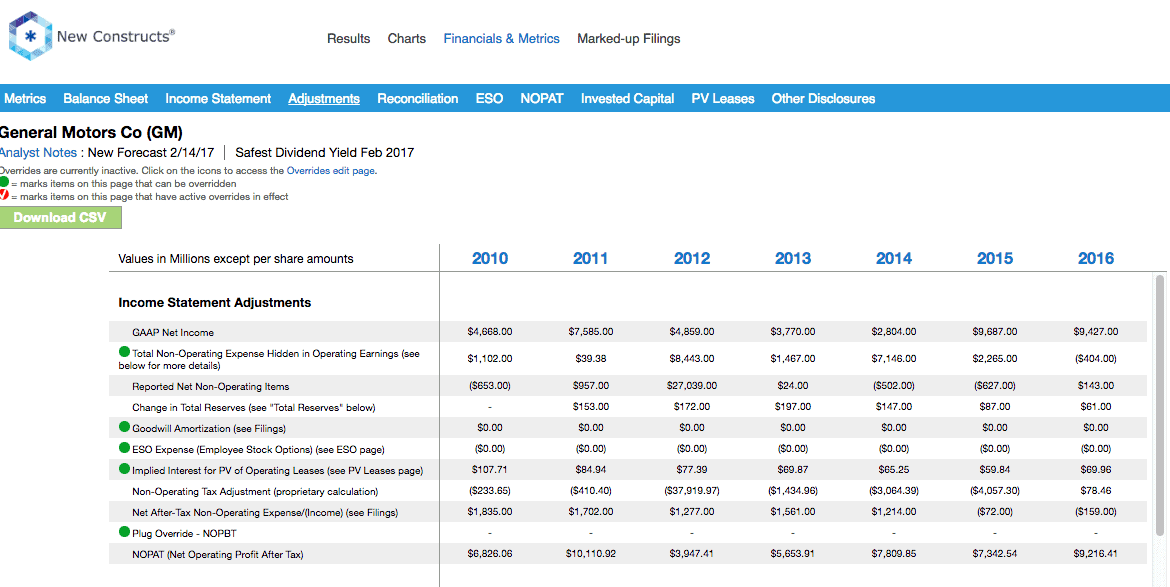Switch to the Metrics tab
1170x587 pixels.
[25, 98]
